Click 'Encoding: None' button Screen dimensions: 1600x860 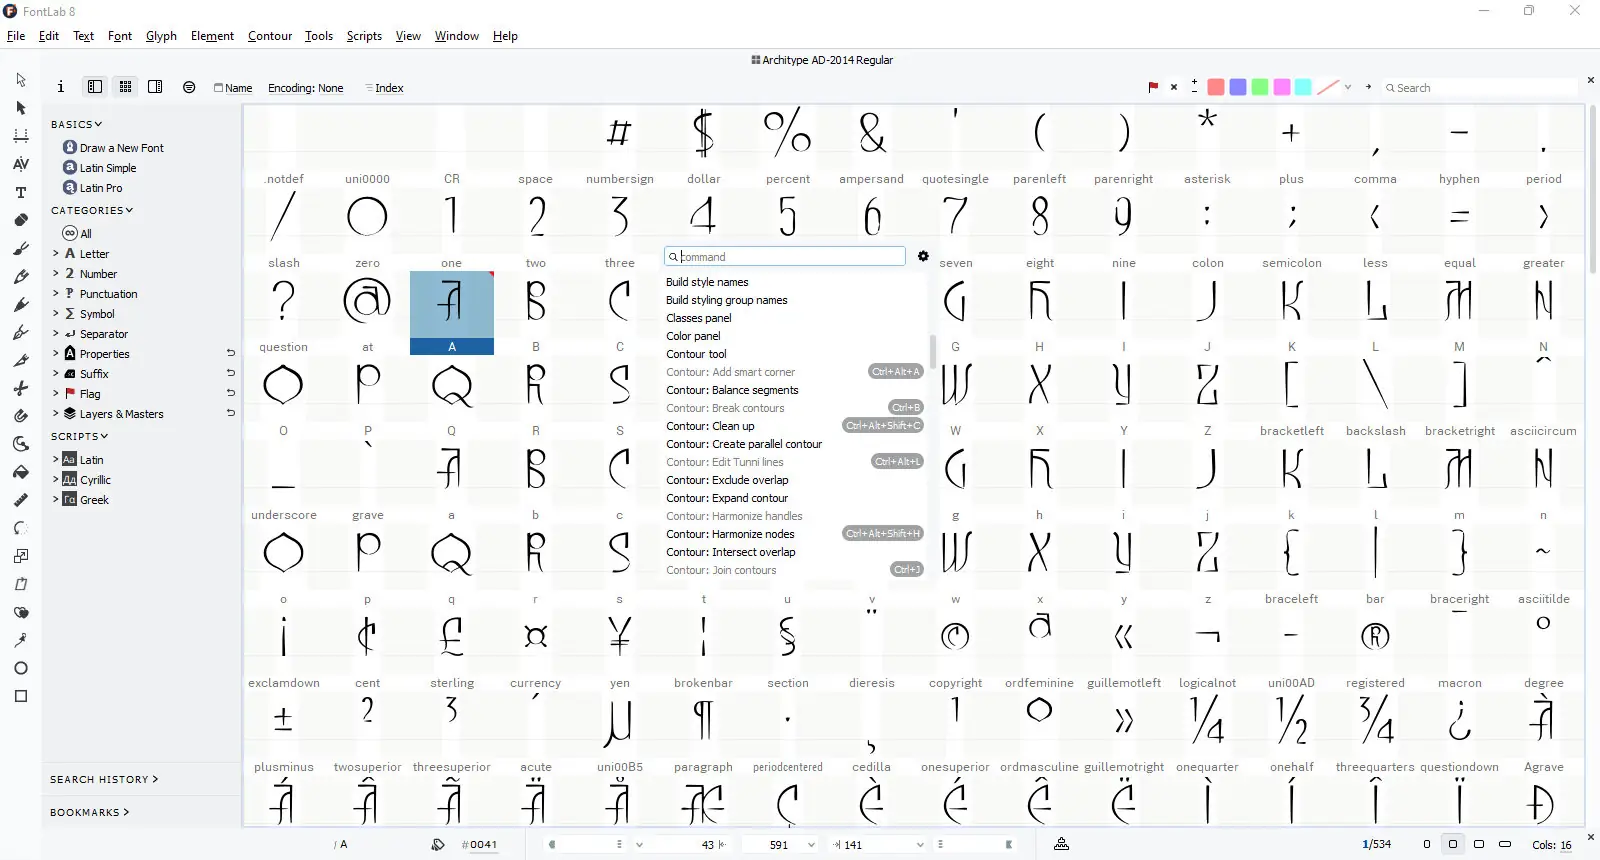click(305, 87)
